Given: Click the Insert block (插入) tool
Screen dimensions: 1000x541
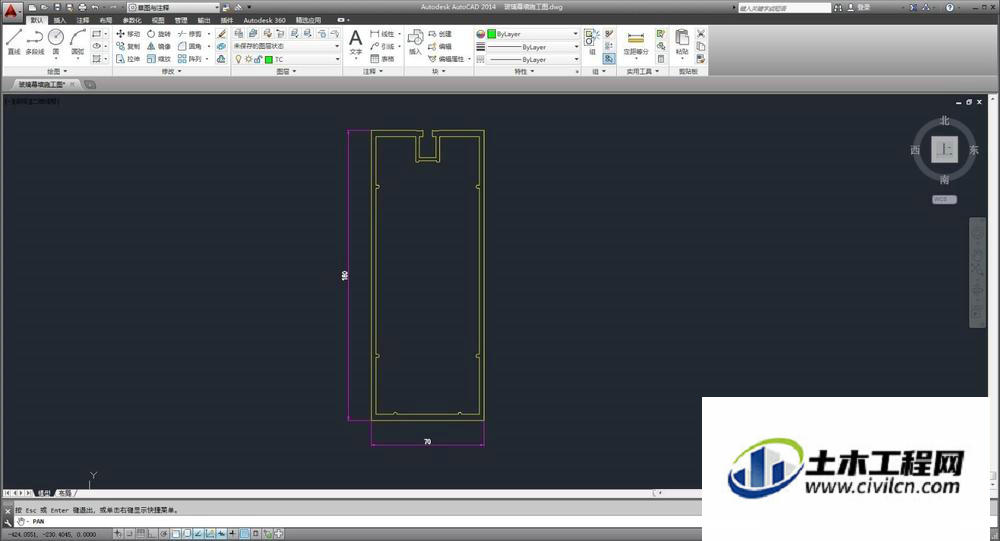Looking at the screenshot, I should pos(415,42).
